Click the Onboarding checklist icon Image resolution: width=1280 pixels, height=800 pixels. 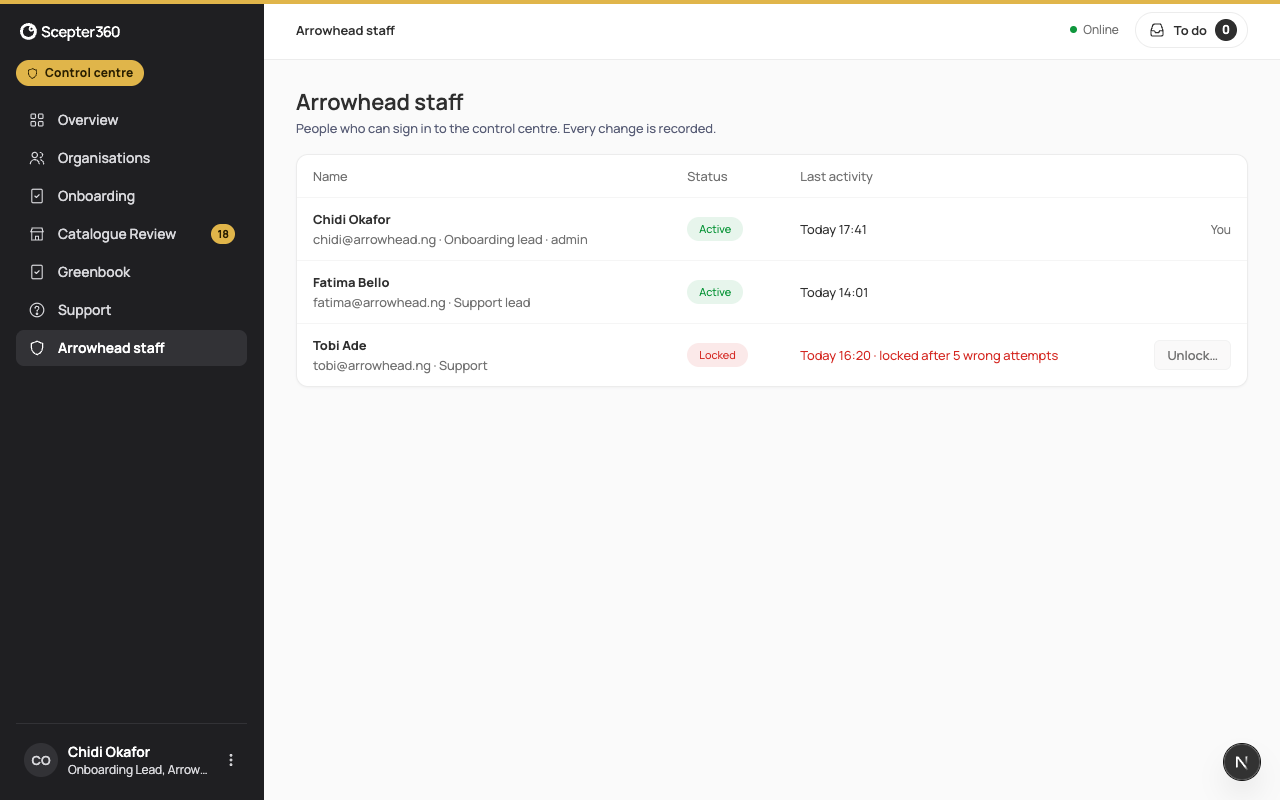(37, 196)
